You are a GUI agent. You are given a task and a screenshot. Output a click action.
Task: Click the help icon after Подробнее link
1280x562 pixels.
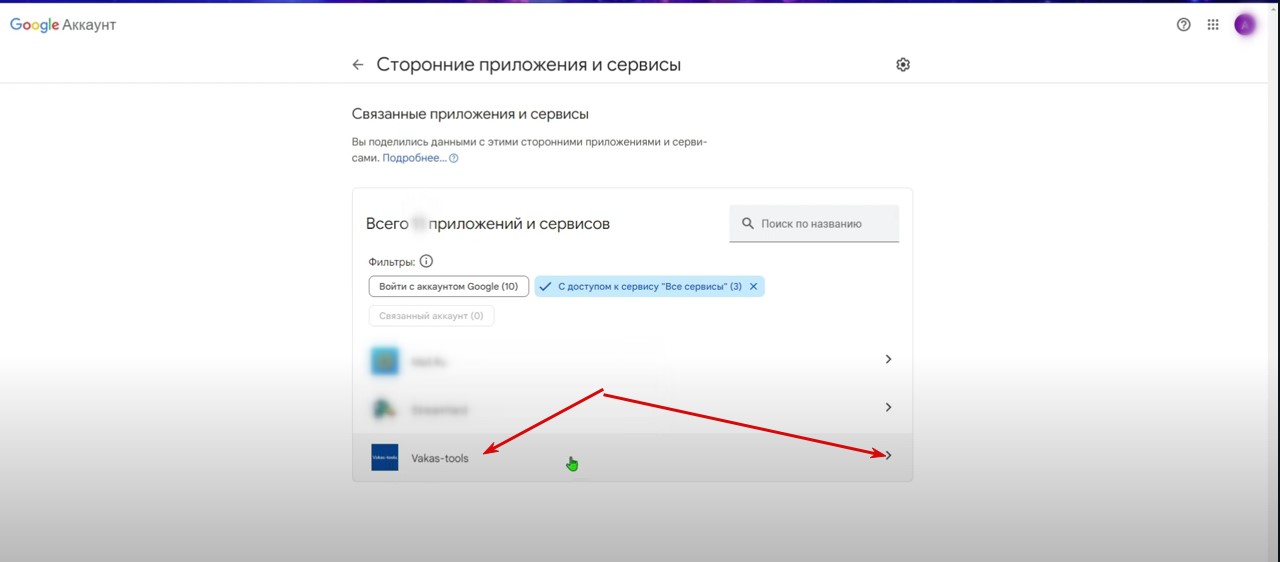point(454,158)
